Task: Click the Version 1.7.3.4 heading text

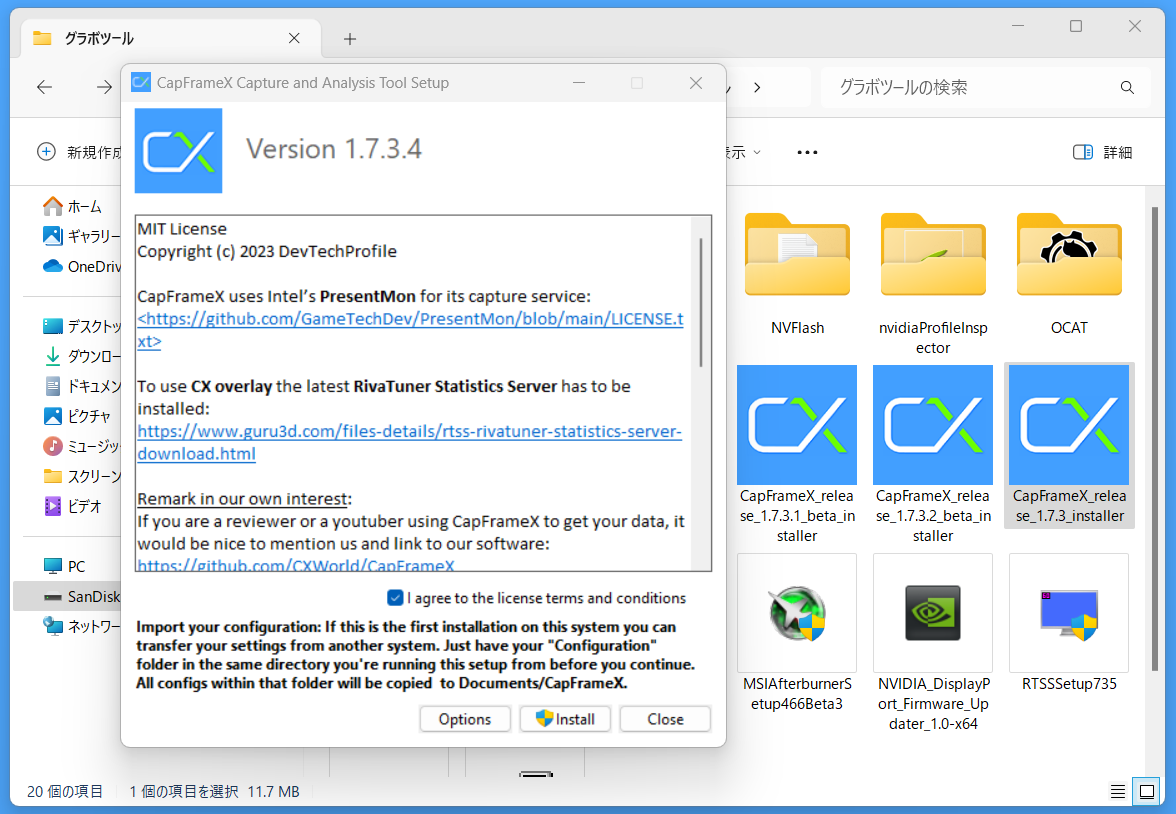Action: (x=334, y=149)
